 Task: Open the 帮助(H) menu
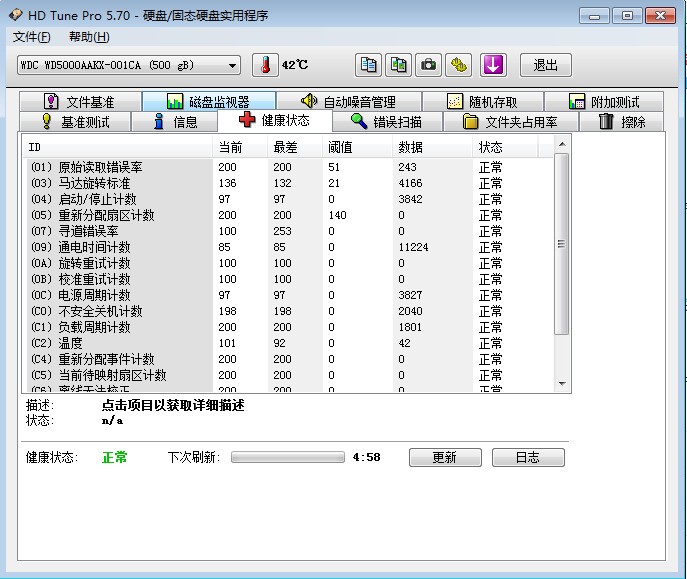(89, 37)
